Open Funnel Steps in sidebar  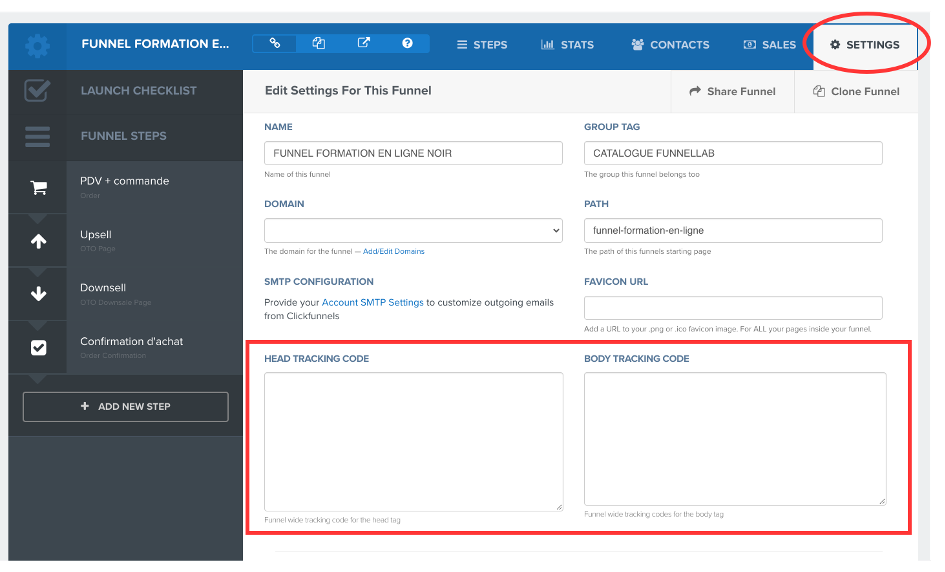124,136
